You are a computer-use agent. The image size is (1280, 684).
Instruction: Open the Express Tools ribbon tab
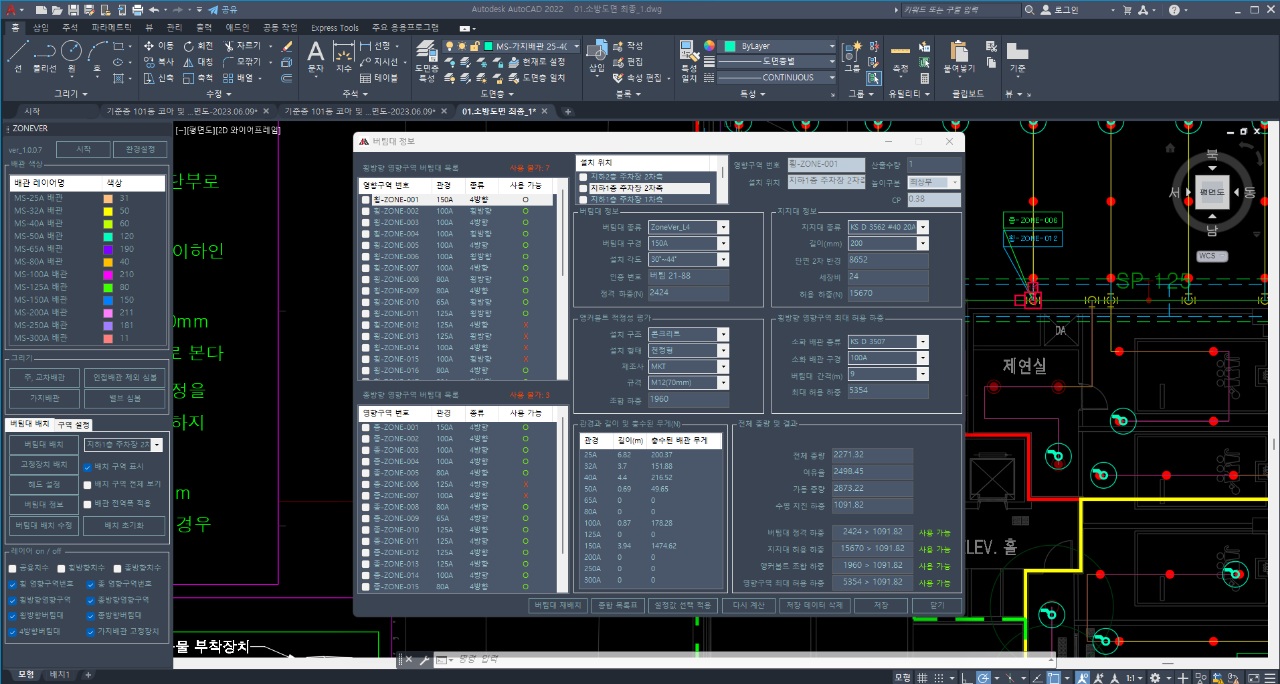(x=335, y=27)
